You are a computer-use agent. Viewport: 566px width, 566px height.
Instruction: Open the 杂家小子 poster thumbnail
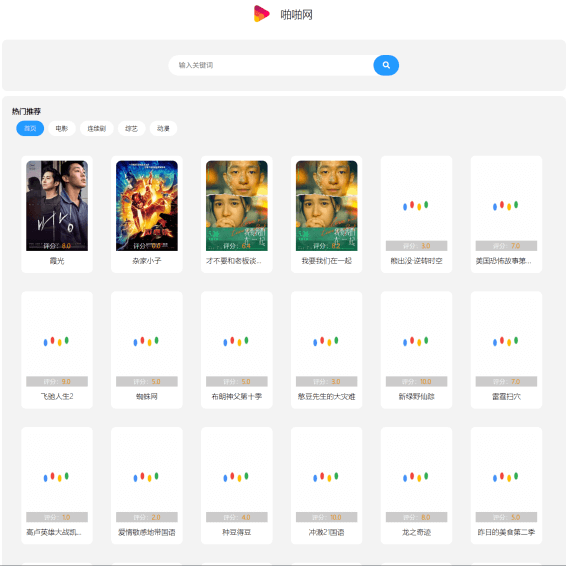point(147,206)
